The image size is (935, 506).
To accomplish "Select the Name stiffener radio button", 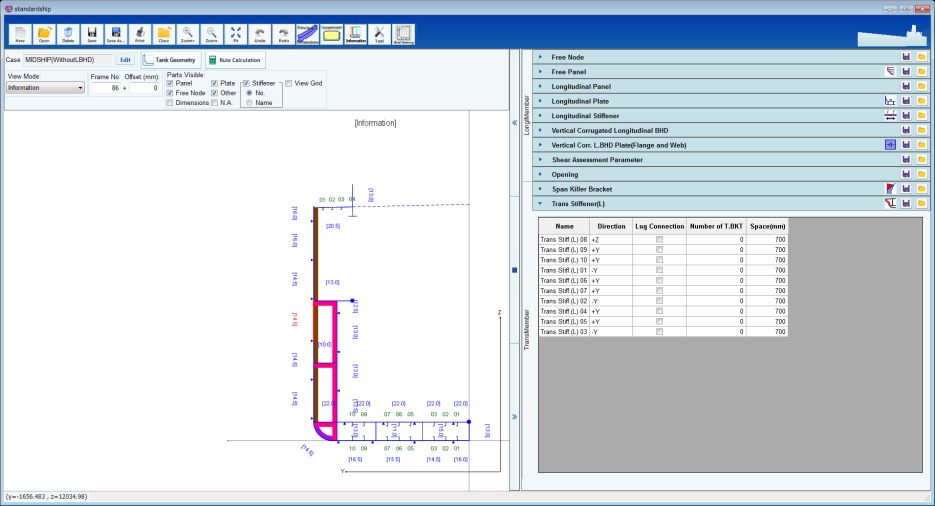I will click(249, 102).
